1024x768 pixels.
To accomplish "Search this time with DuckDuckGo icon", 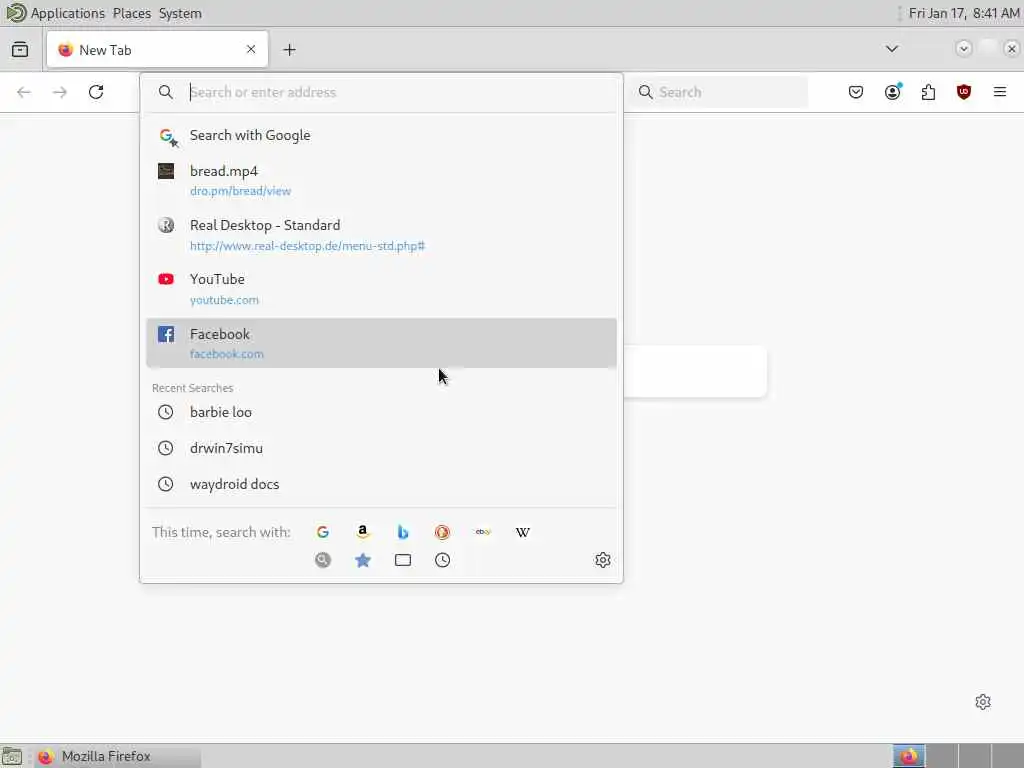I will tap(442, 532).
